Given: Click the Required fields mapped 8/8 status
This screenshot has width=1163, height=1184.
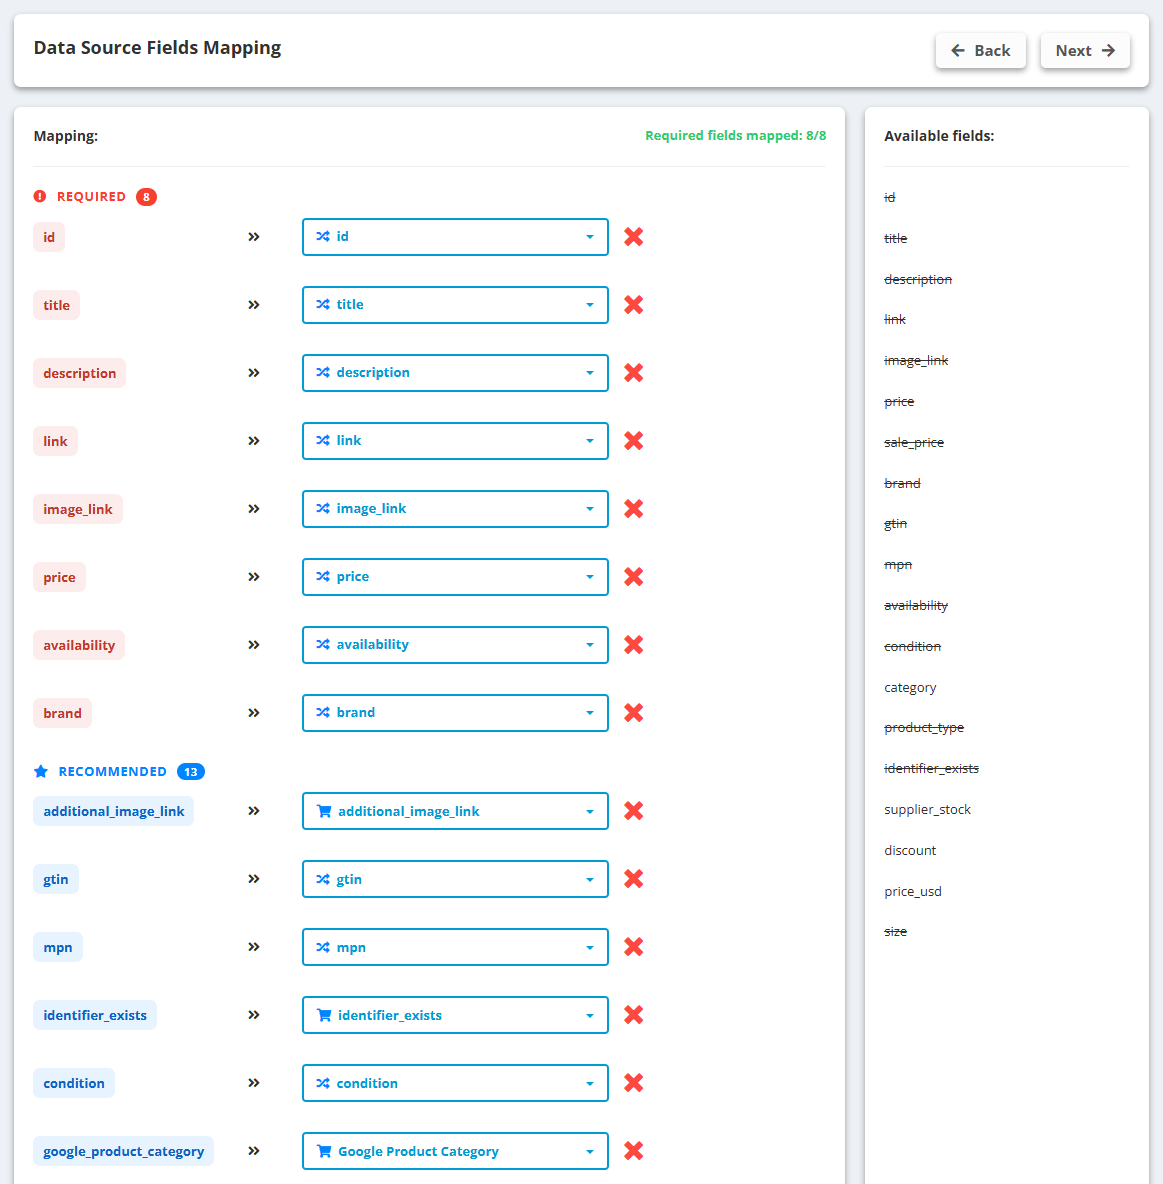Looking at the screenshot, I should [x=736, y=136].
